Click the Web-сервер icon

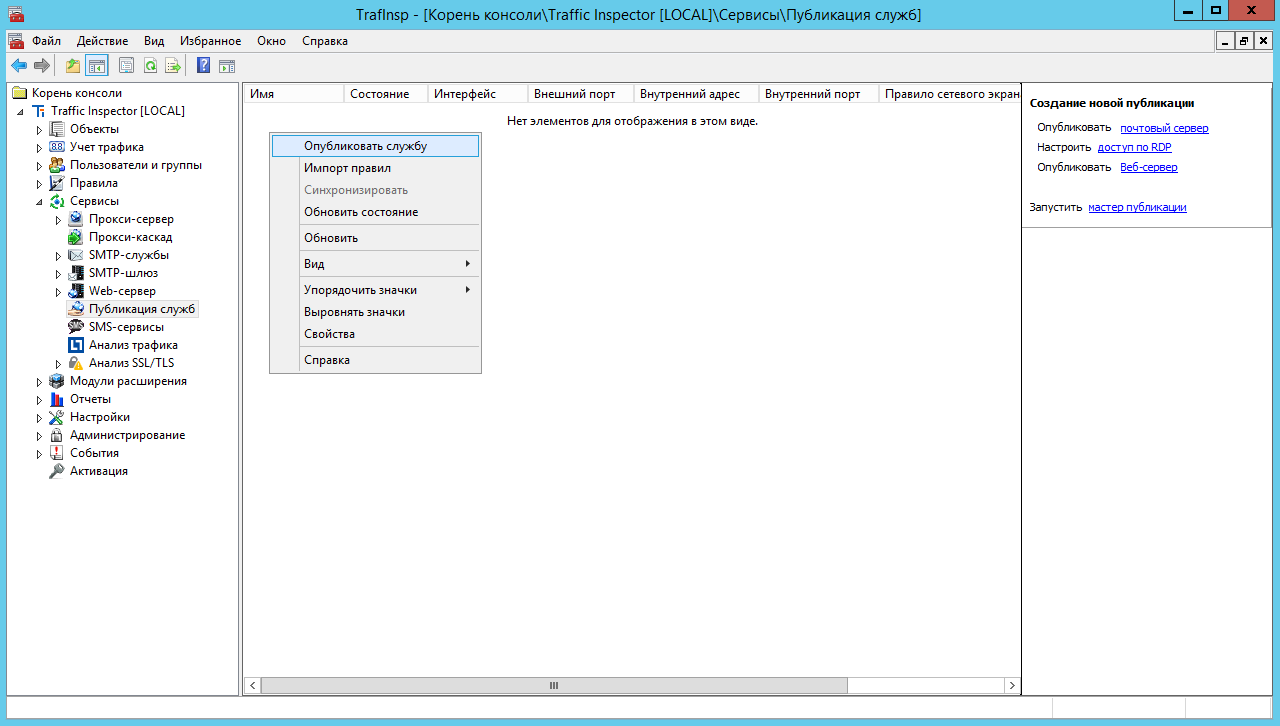[76, 291]
